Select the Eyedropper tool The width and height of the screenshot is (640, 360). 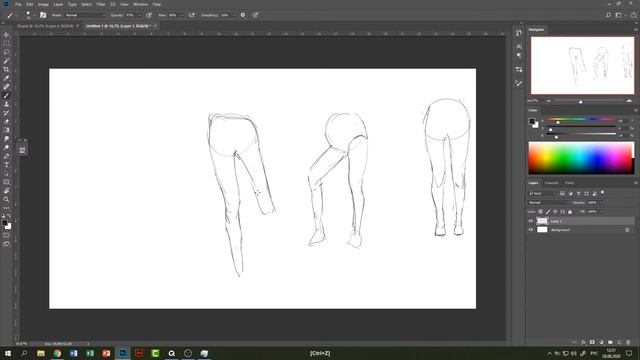pyautogui.click(x=6, y=78)
